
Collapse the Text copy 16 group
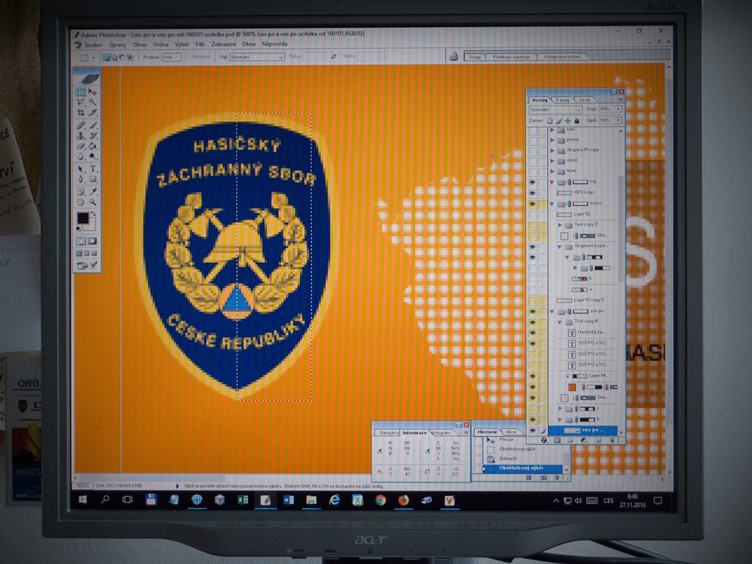pyautogui.click(x=560, y=322)
